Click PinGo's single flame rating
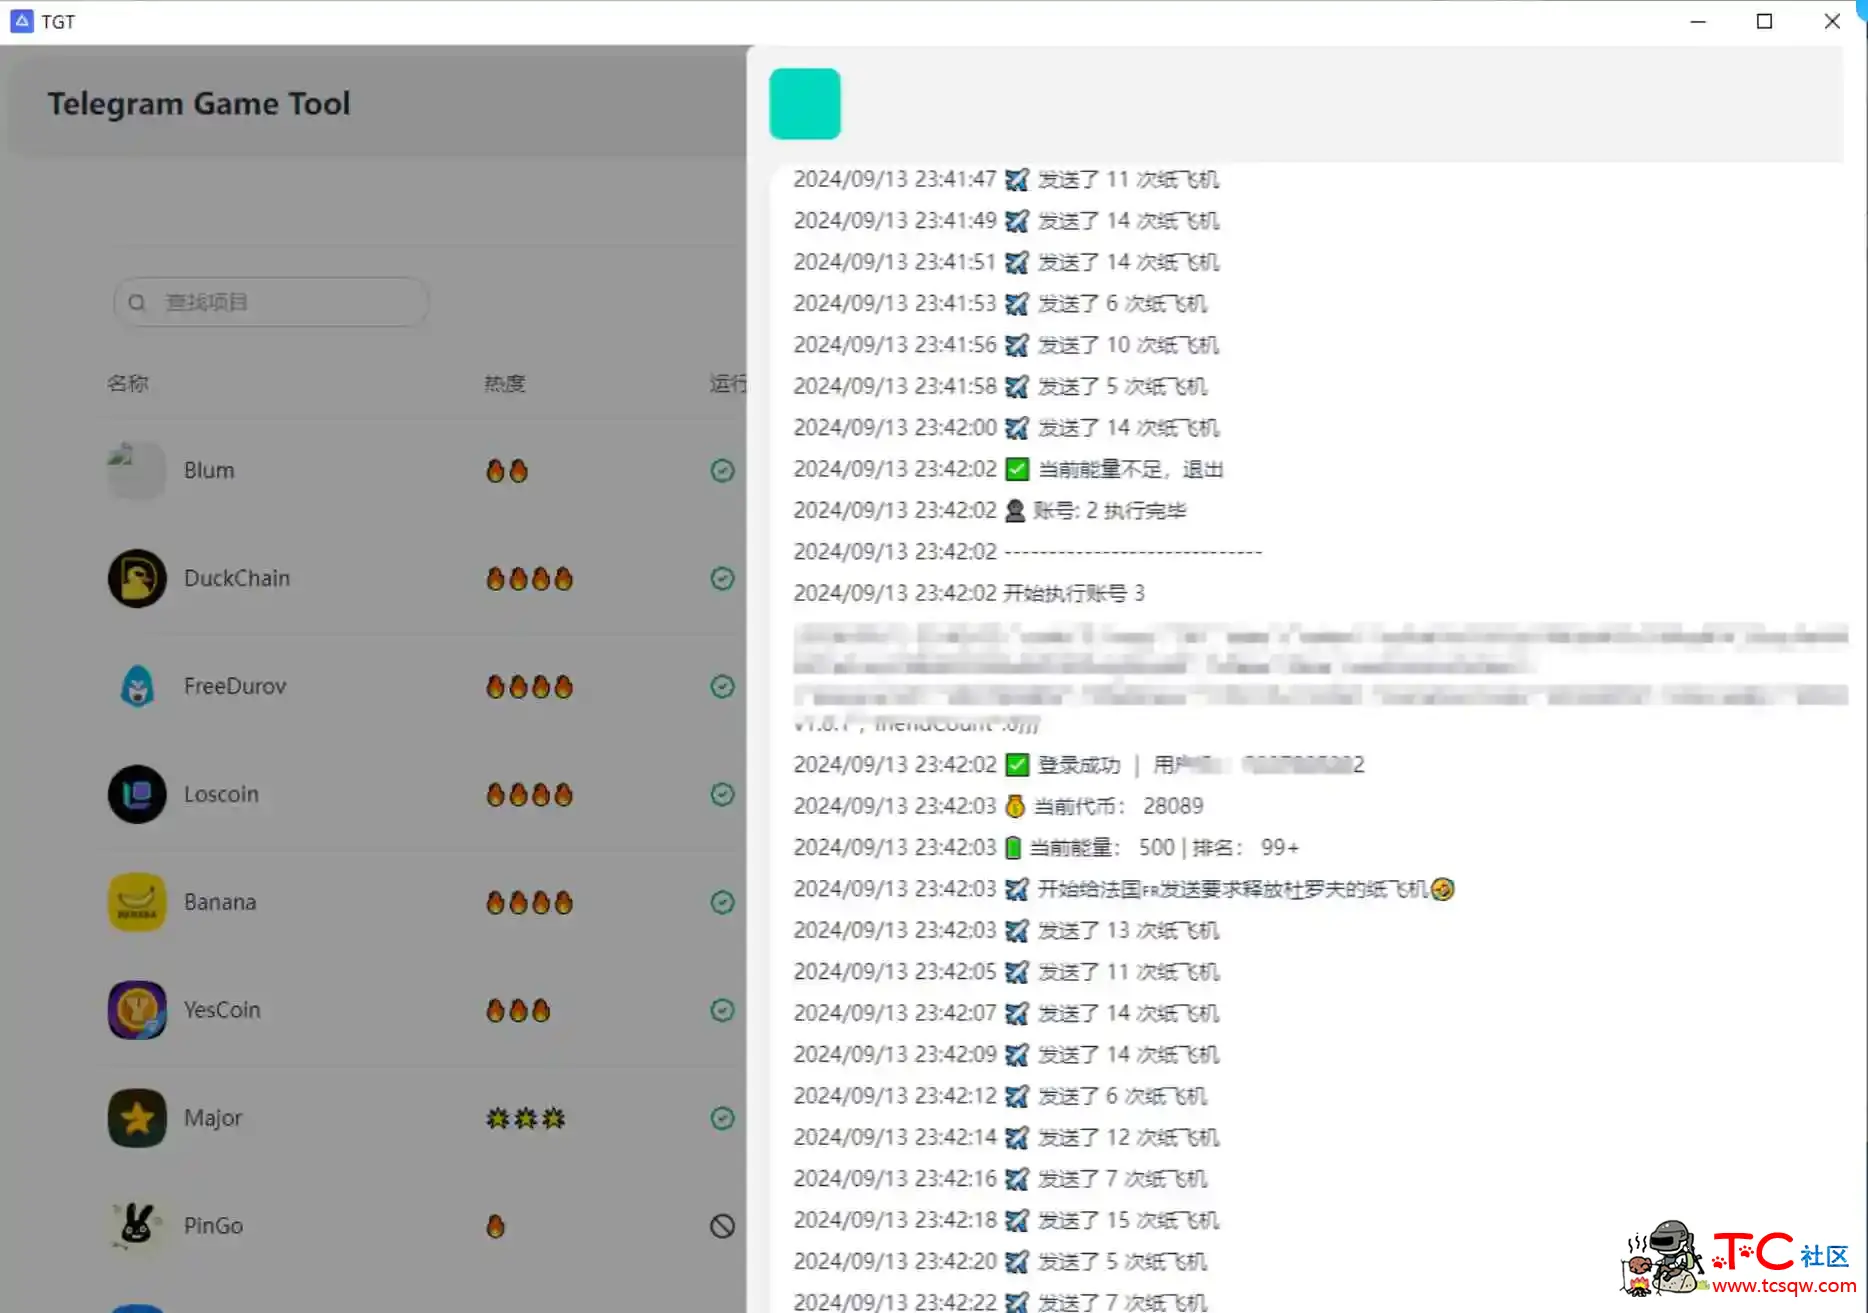 pos(496,1226)
